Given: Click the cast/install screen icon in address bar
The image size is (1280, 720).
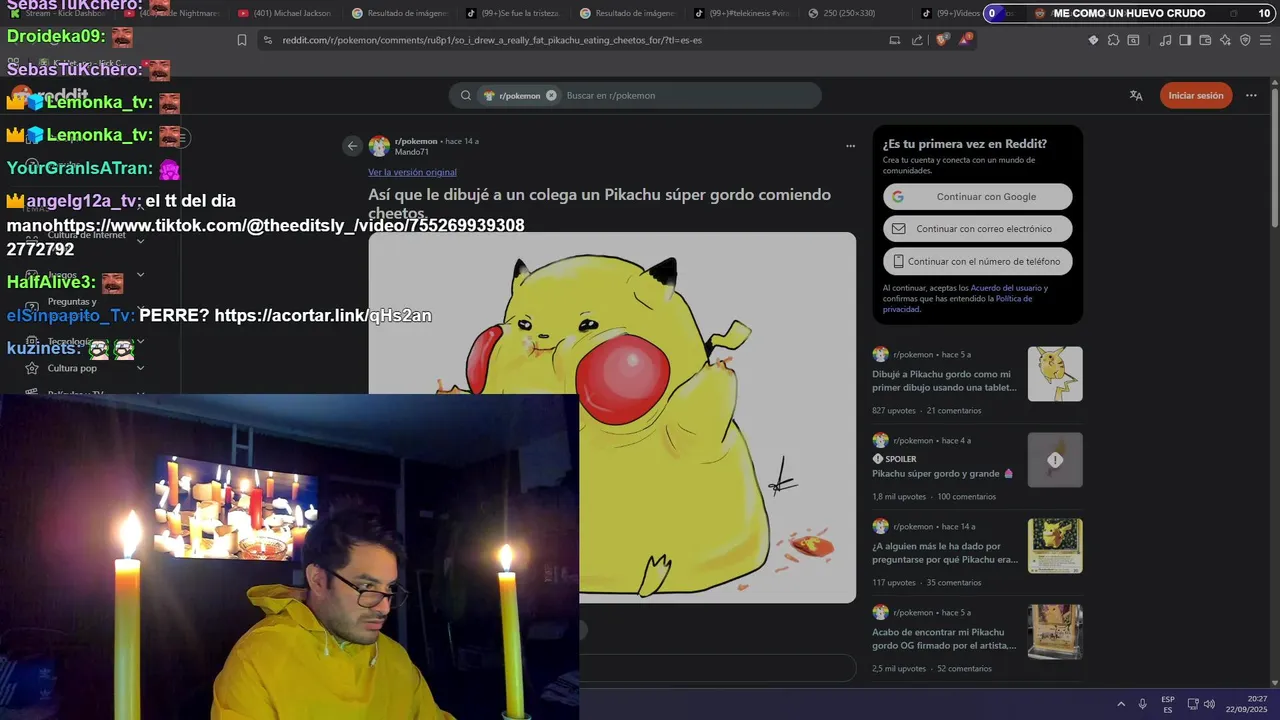Looking at the screenshot, I should coord(895,40).
